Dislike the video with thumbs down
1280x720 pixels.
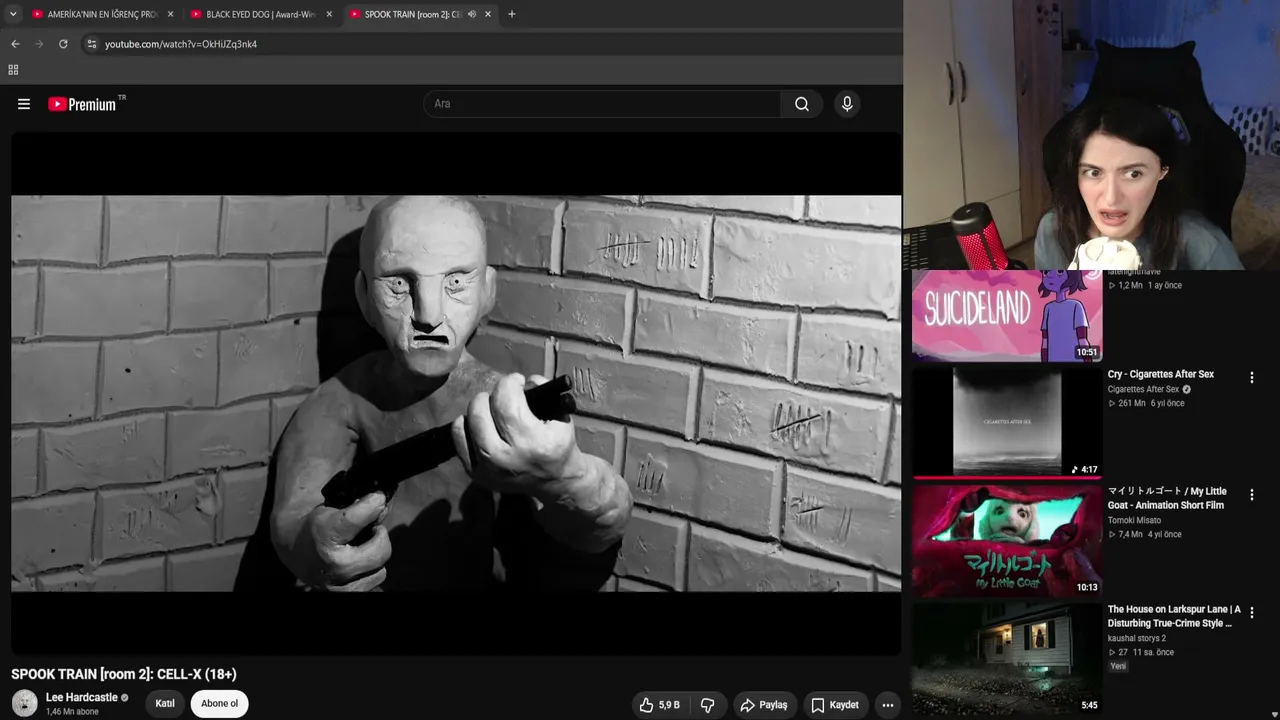tap(707, 705)
